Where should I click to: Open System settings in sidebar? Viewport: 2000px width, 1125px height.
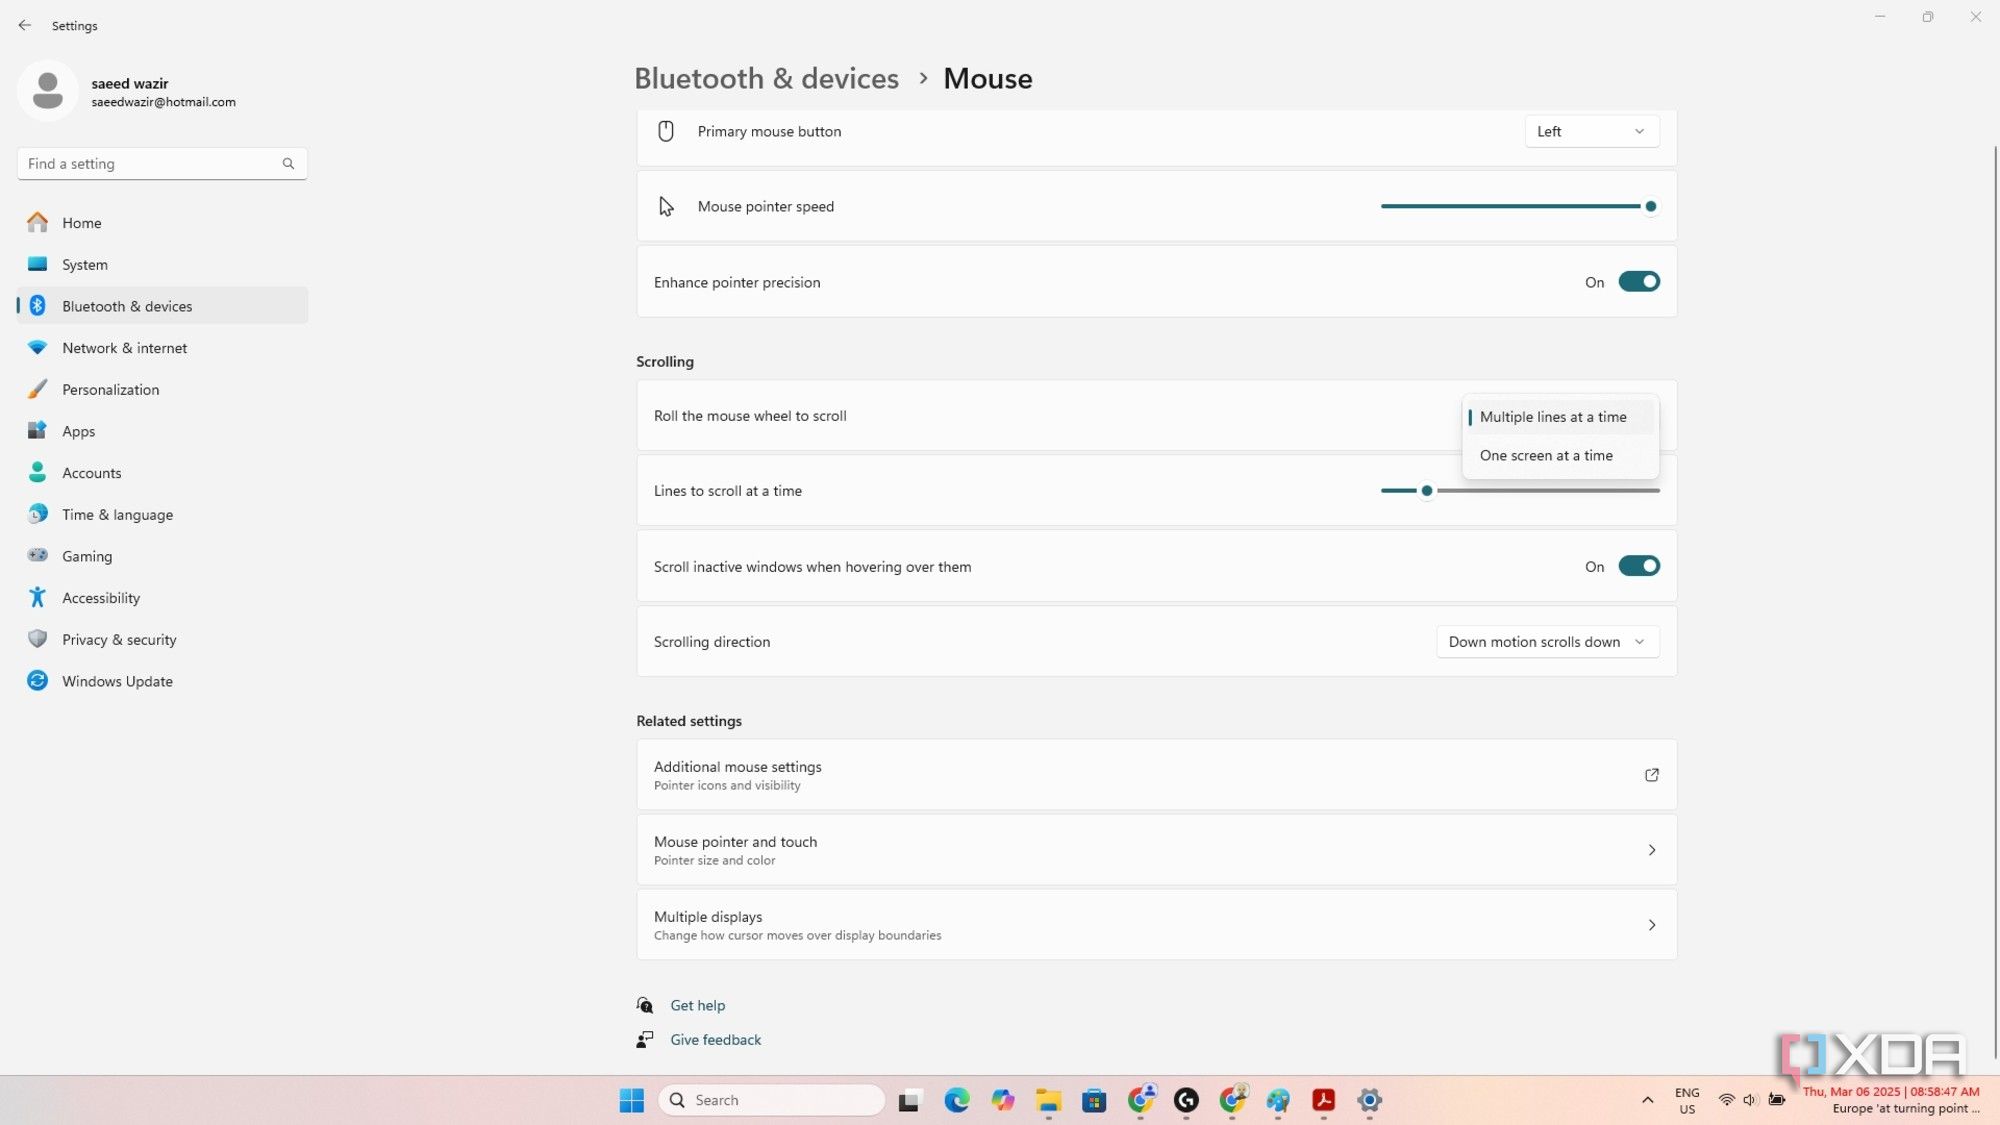[162, 264]
